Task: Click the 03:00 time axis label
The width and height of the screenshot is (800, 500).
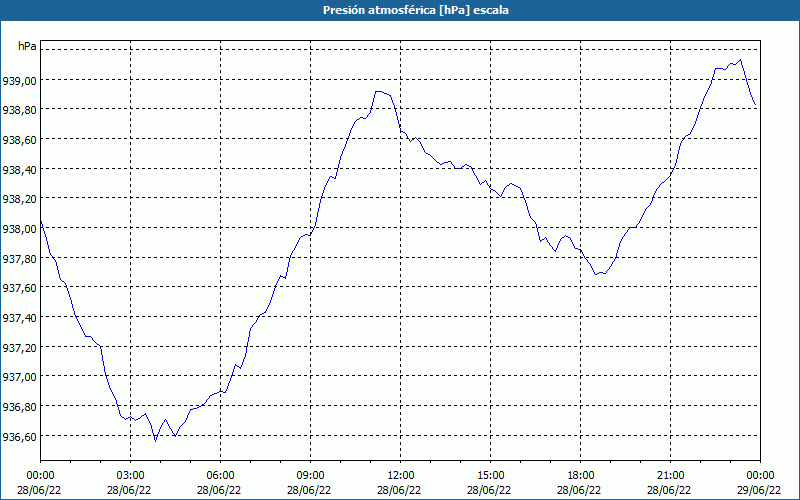Action: (131, 476)
